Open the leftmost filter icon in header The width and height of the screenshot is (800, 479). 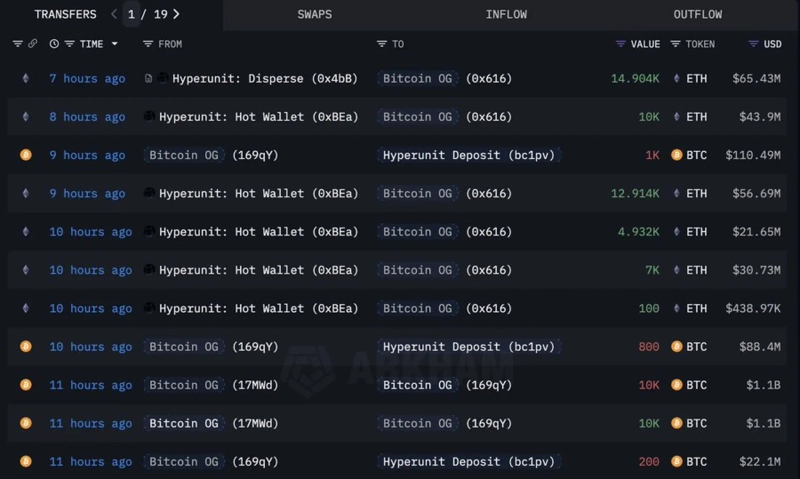pos(17,44)
